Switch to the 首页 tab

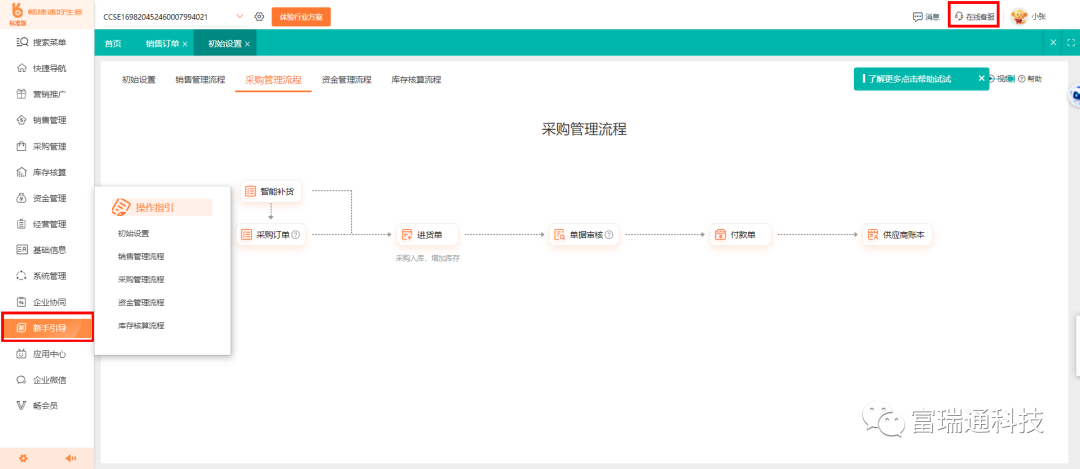(113, 43)
